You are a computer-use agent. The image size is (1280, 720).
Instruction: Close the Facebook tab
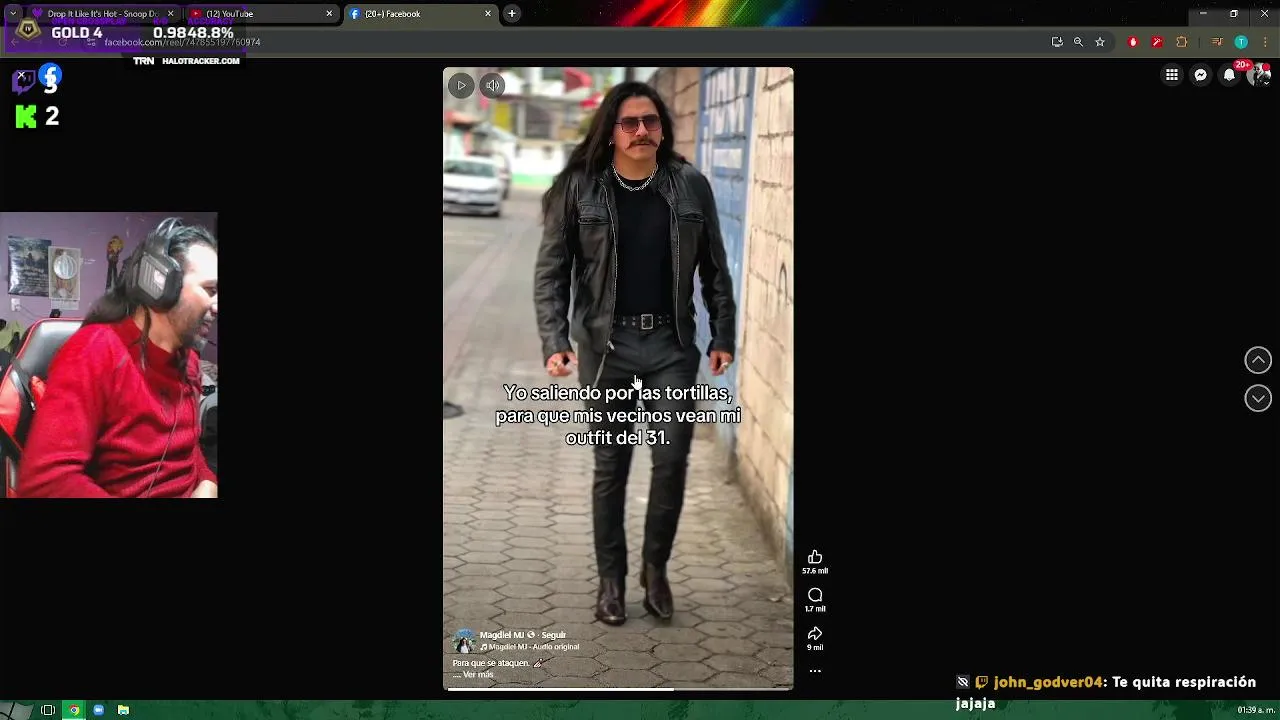pyautogui.click(x=488, y=14)
